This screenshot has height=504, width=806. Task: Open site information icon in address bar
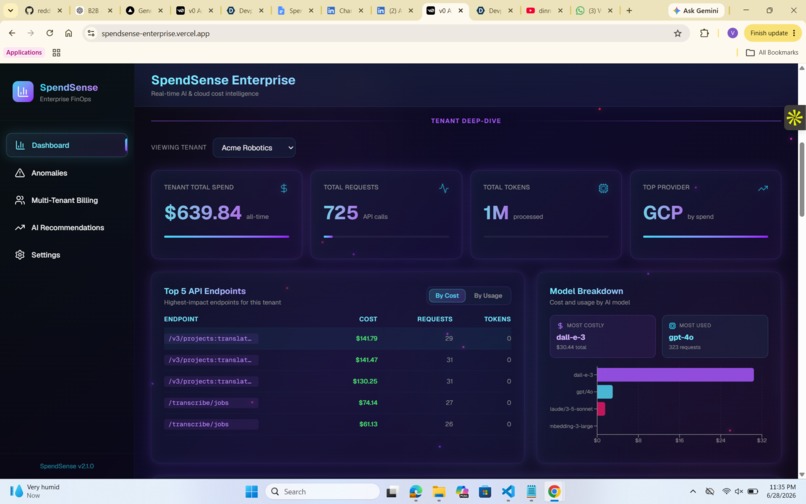point(91,33)
